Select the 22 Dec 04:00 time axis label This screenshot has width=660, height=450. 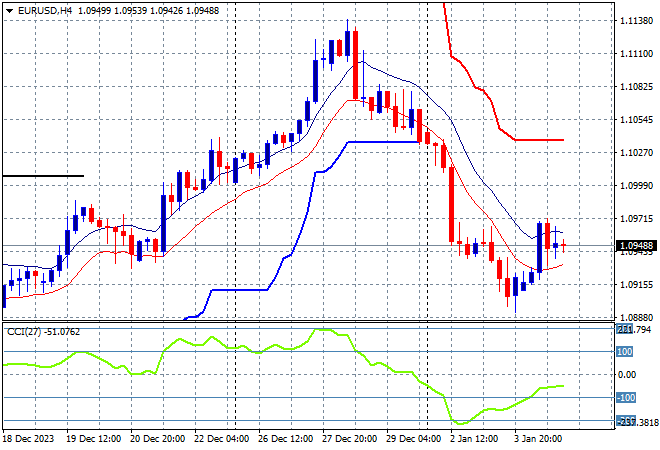click(221, 439)
